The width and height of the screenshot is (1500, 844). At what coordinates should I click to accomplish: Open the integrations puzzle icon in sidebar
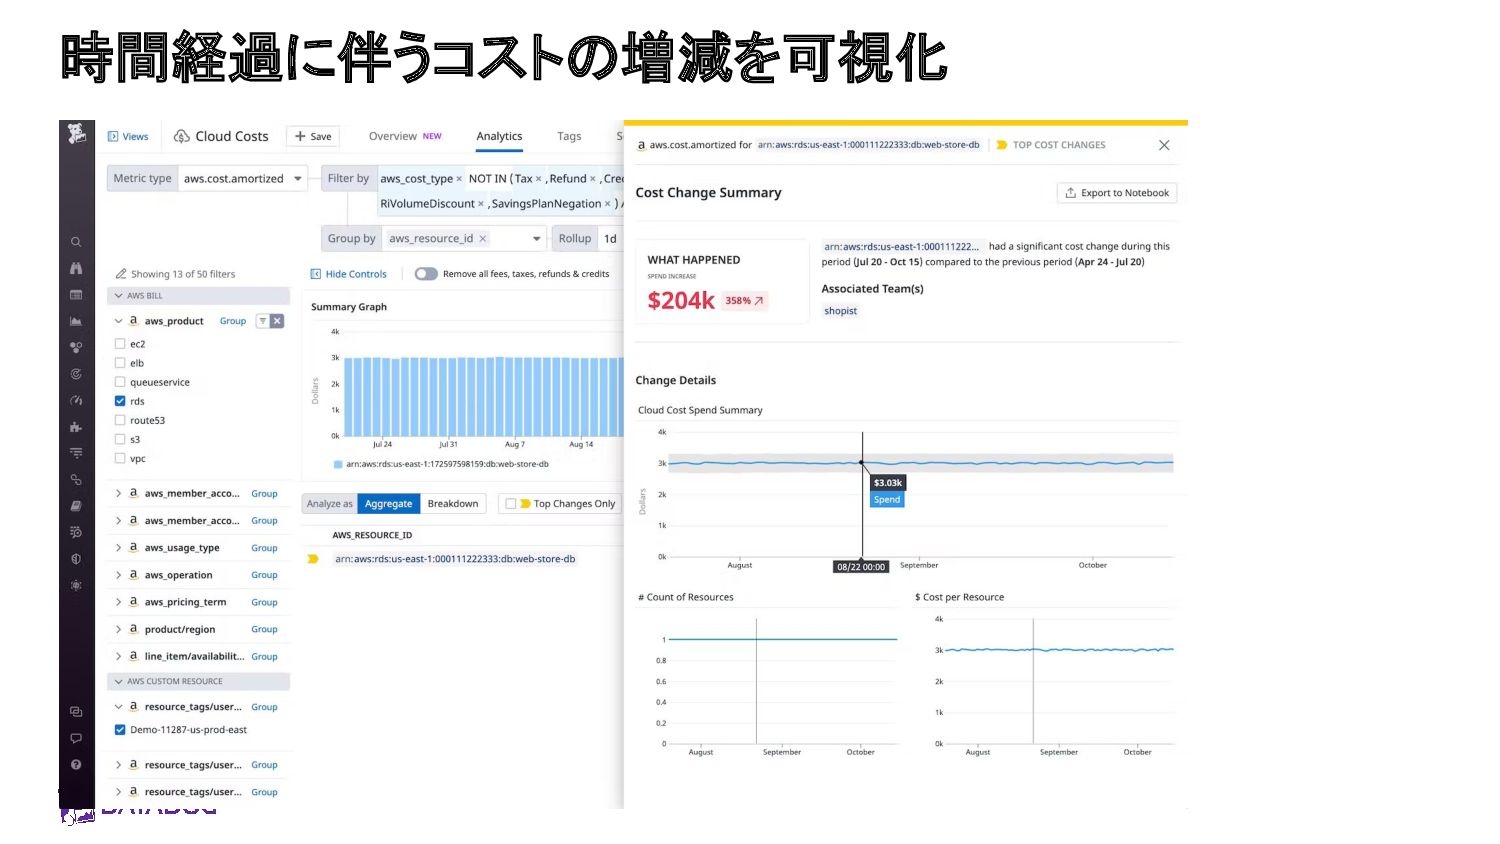[x=76, y=427]
